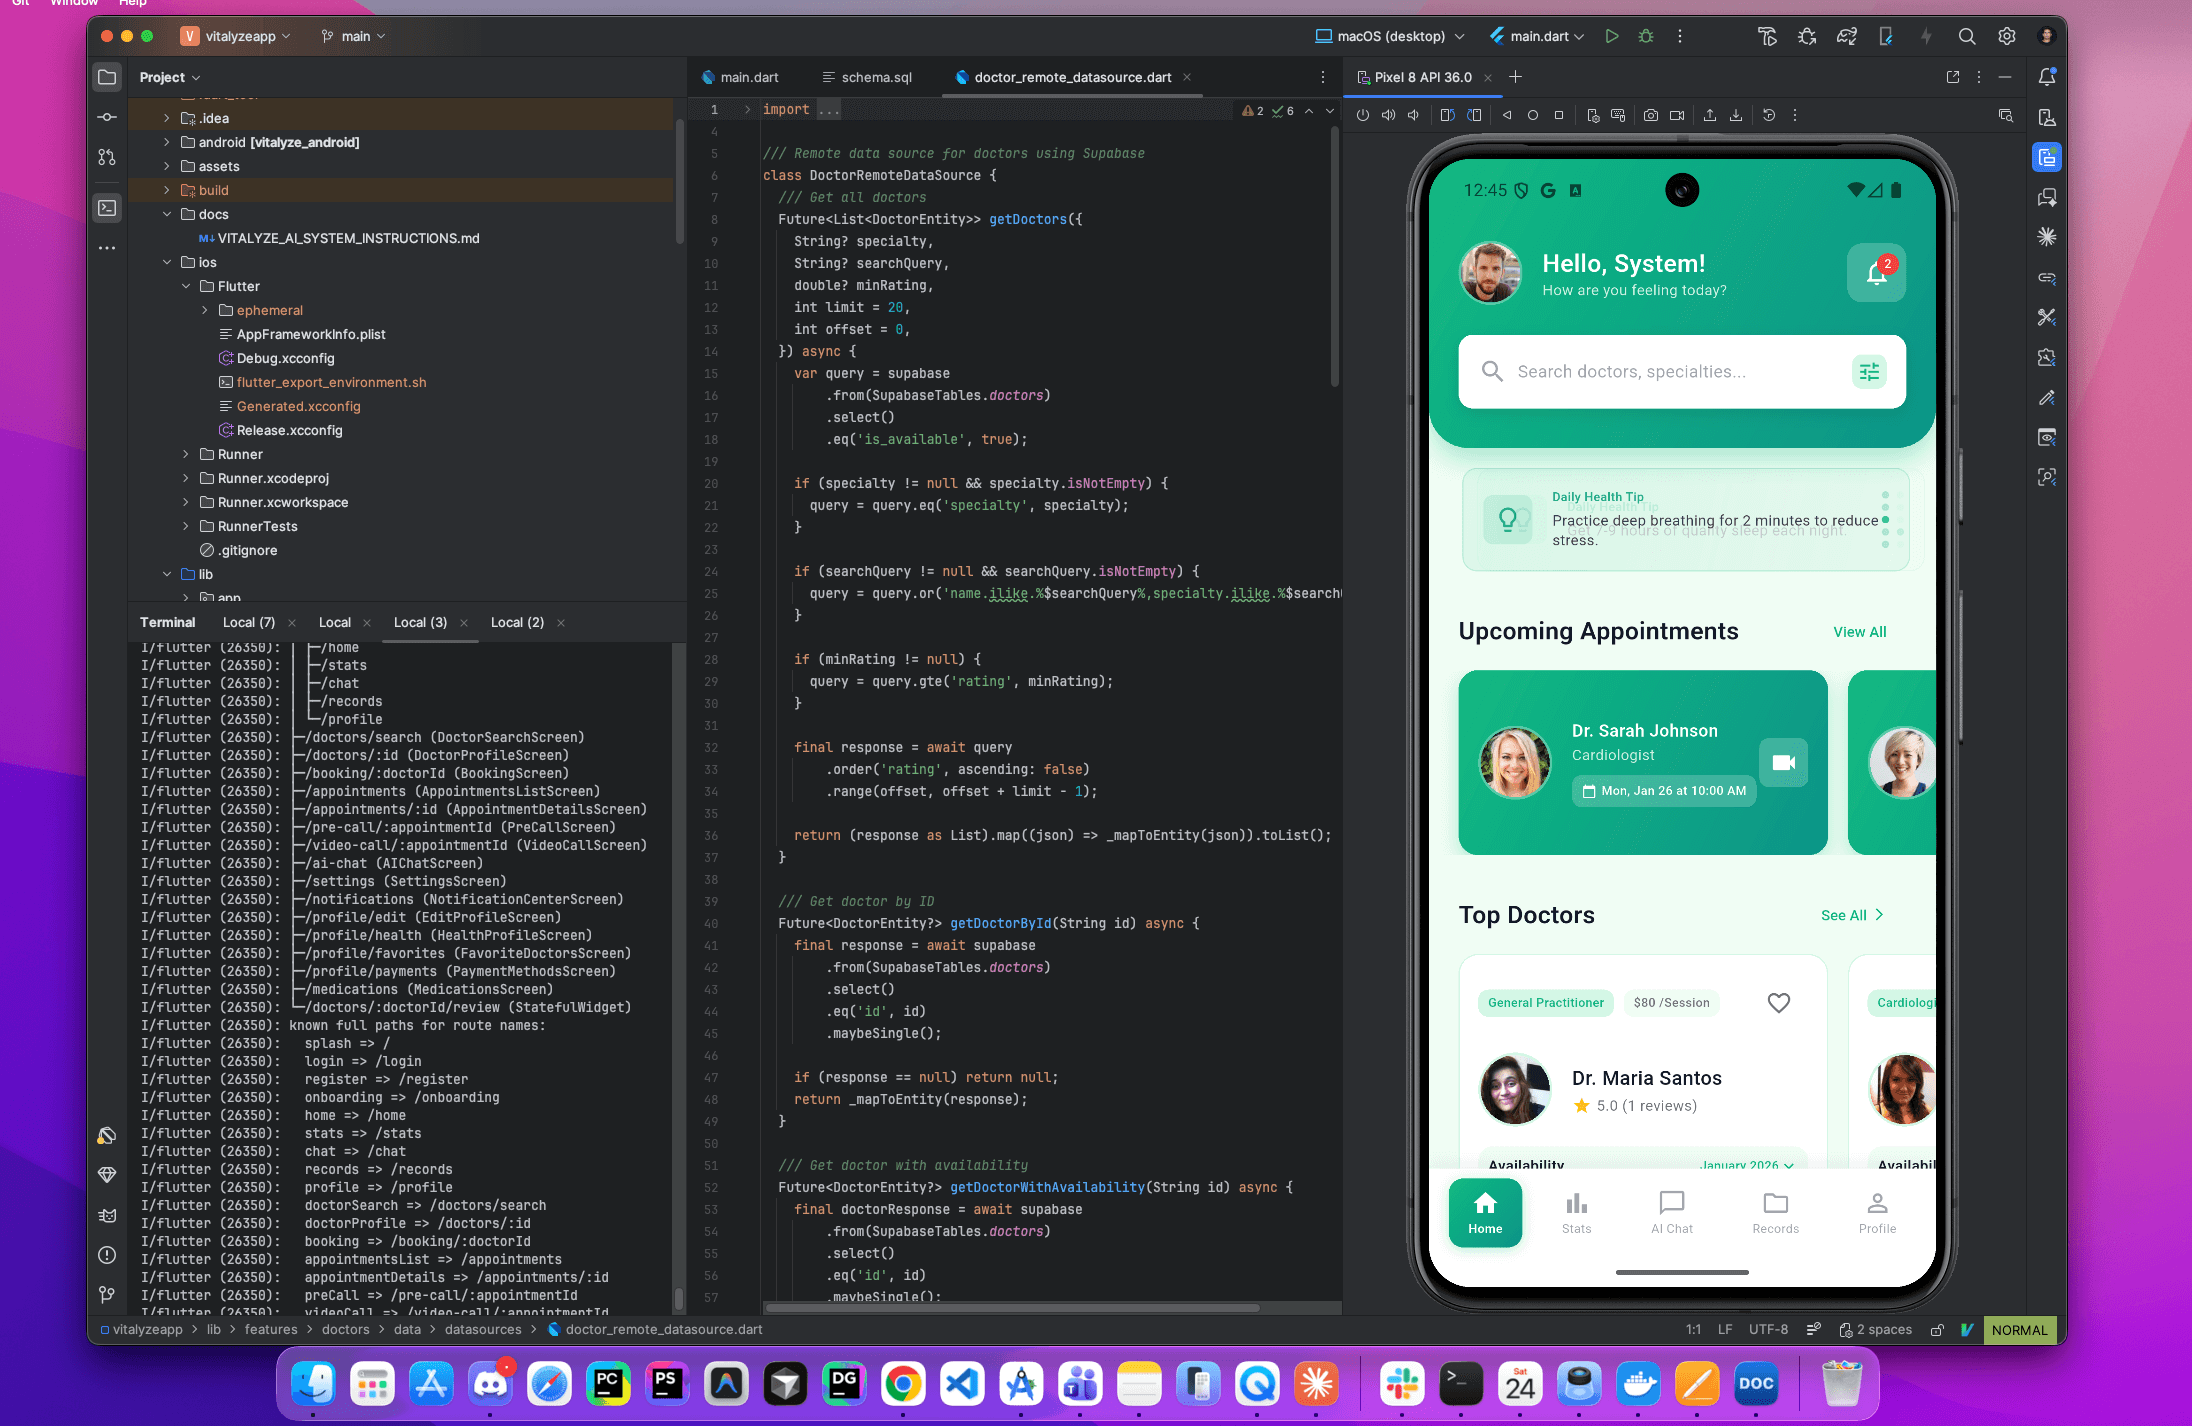
Task: Take an emulator screenshot with the camera icon
Action: point(1651,115)
